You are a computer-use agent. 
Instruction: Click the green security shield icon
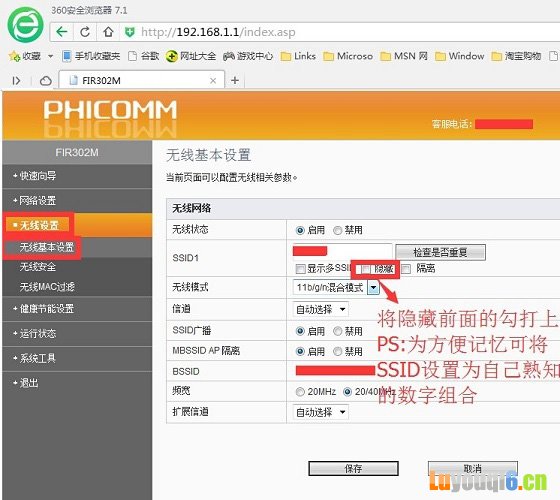[130, 32]
